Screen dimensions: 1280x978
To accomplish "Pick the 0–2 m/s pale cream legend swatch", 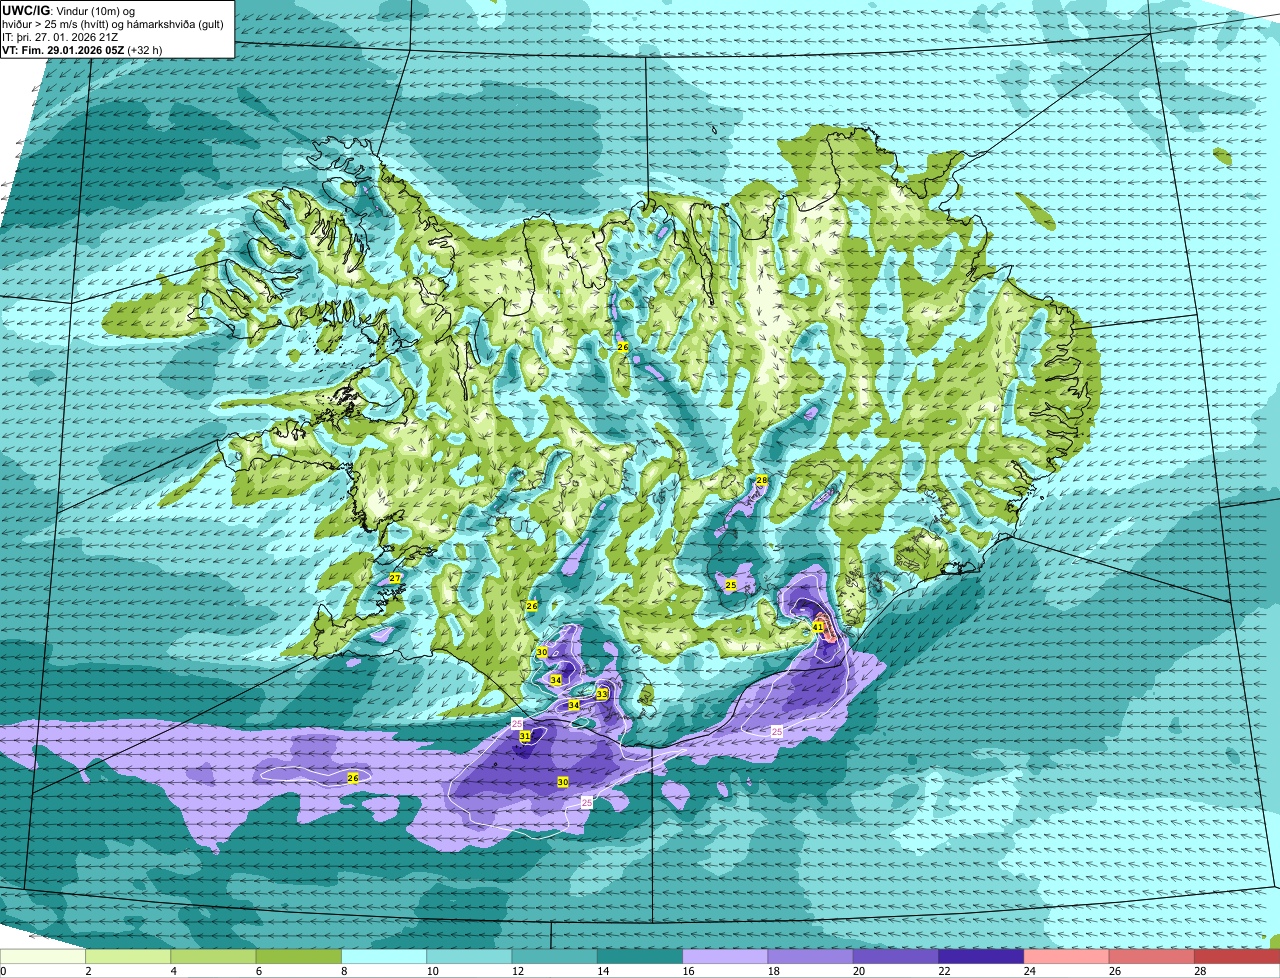I will click(43, 956).
